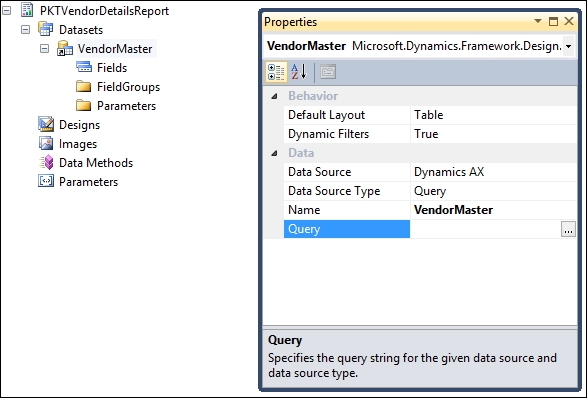Select the Data Methods icon
The image size is (587, 398).
[x=46, y=162]
